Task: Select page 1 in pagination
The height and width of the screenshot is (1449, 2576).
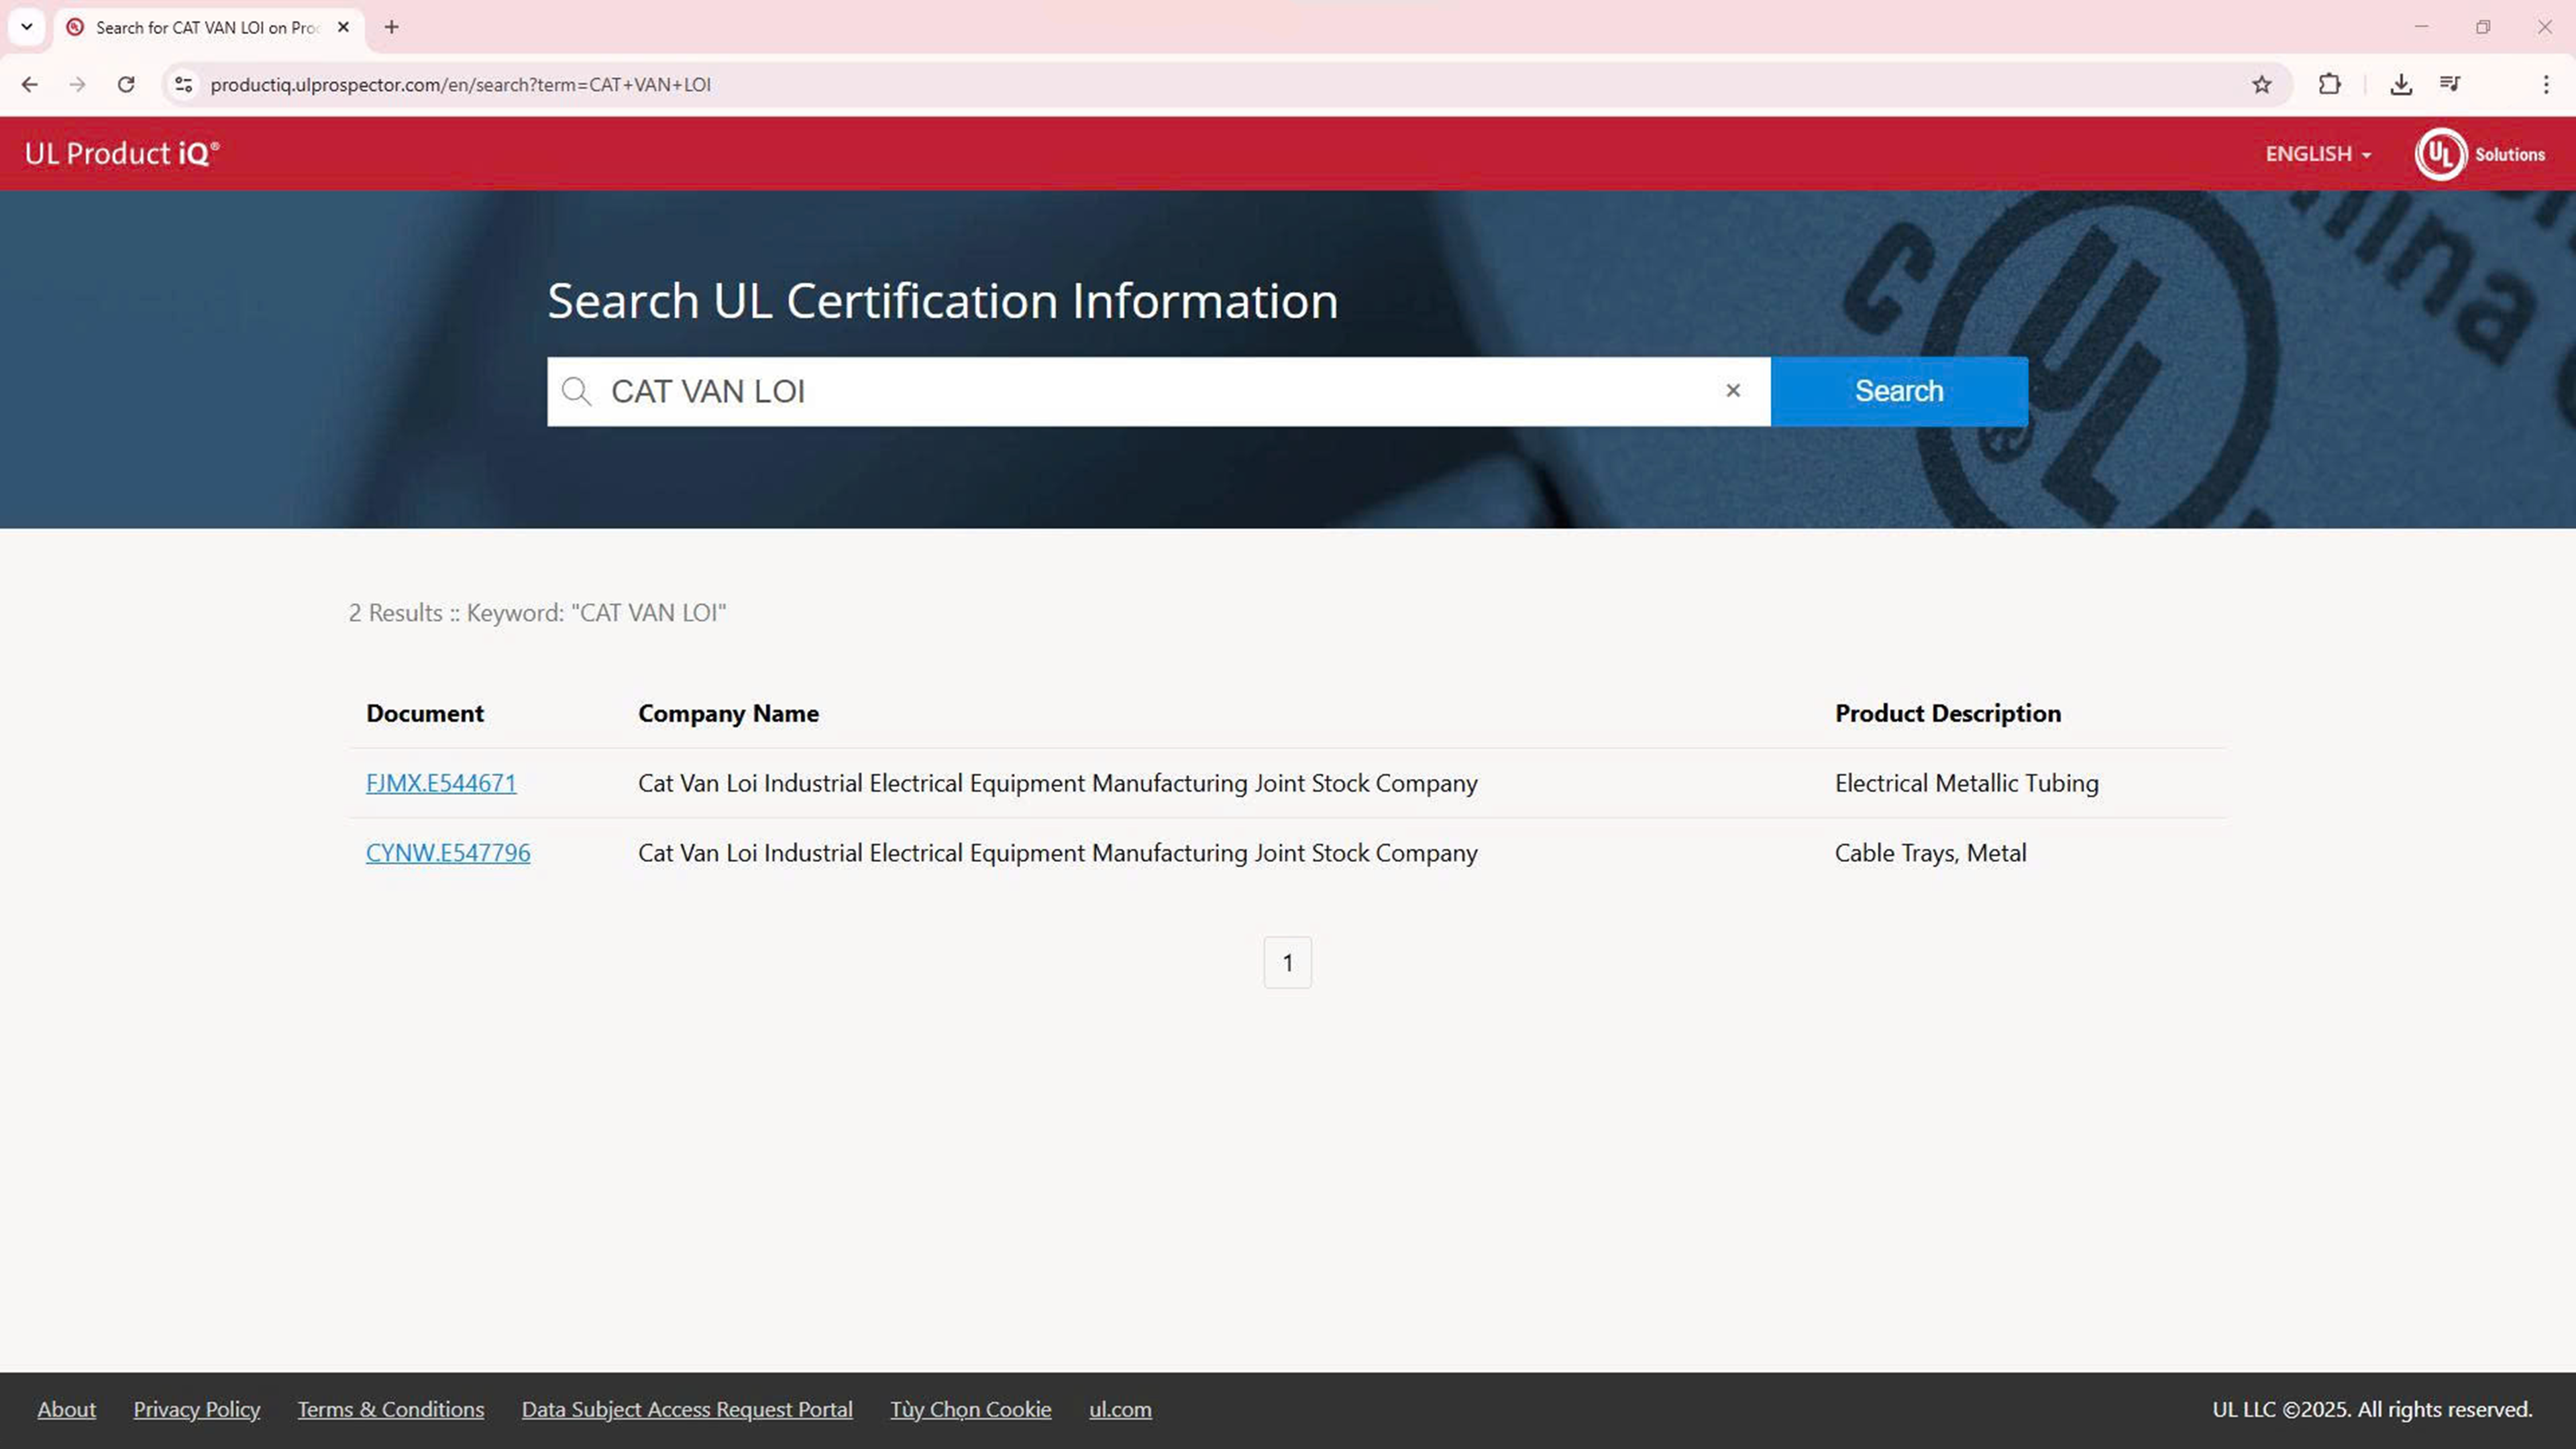Action: click(1287, 962)
